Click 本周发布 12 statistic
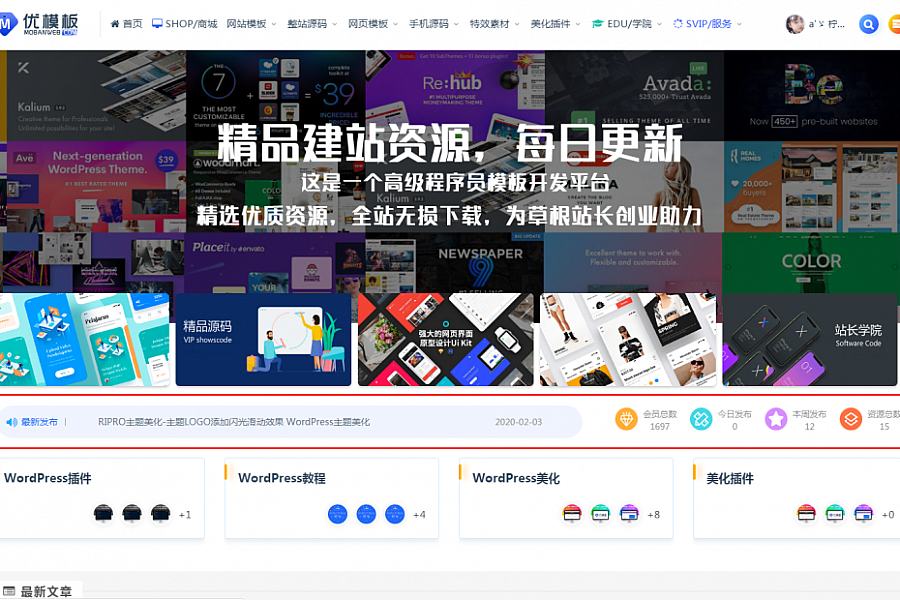Viewport: 900px width, 600px height. point(809,420)
